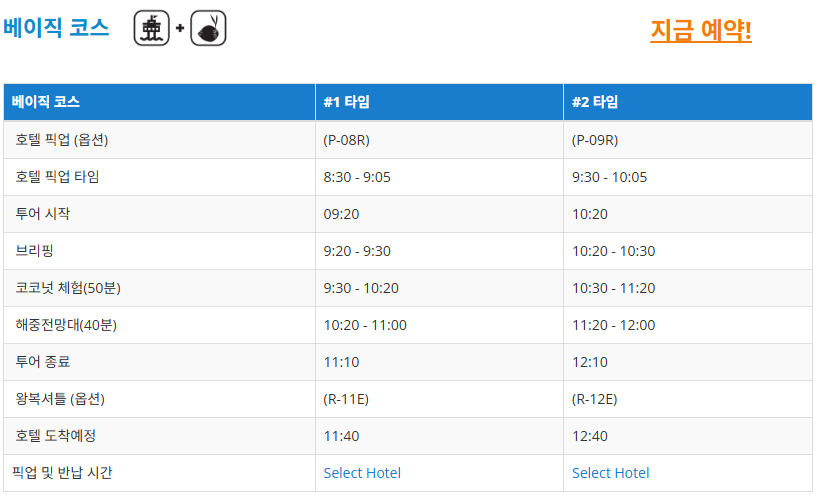Click the 베이직 코스 page heading
816x497 pixels.
(x=56, y=28)
